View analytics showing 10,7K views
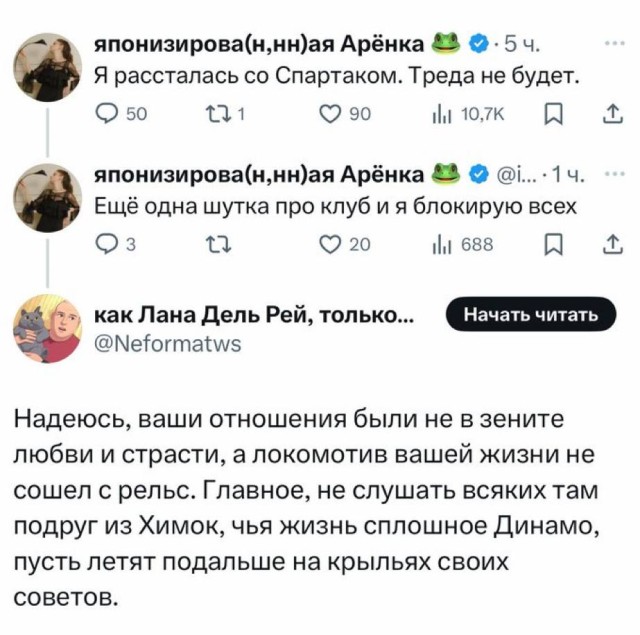The width and height of the screenshot is (640, 635). (468, 114)
